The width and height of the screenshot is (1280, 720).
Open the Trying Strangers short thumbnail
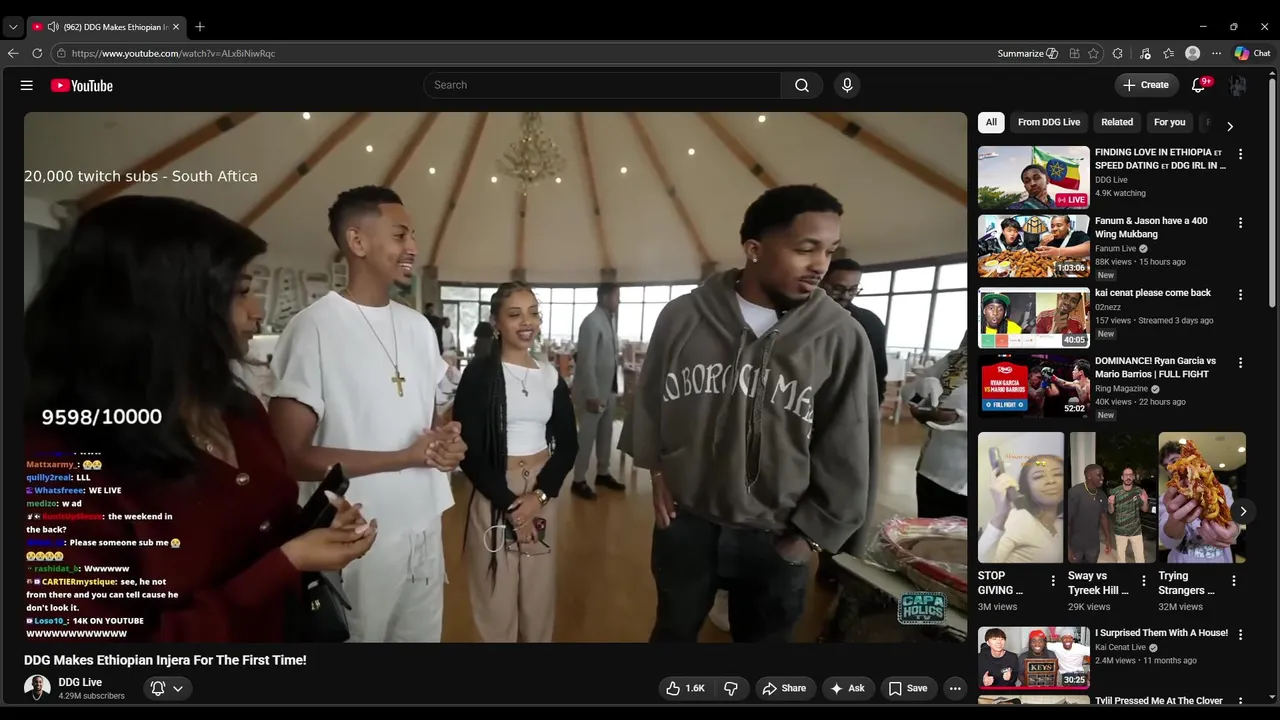pyautogui.click(x=1202, y=498)
